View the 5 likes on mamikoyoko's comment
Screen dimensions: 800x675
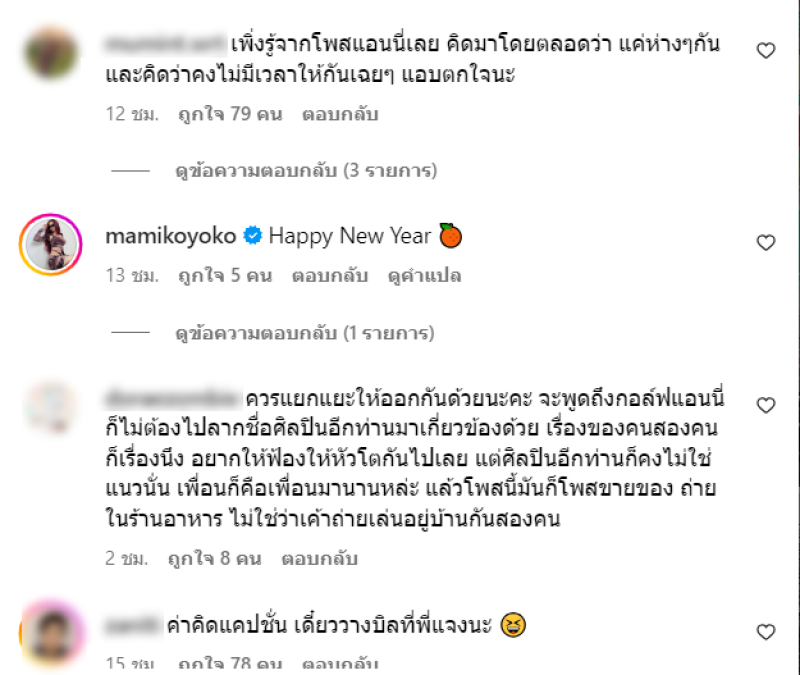(x=225, y=276)
